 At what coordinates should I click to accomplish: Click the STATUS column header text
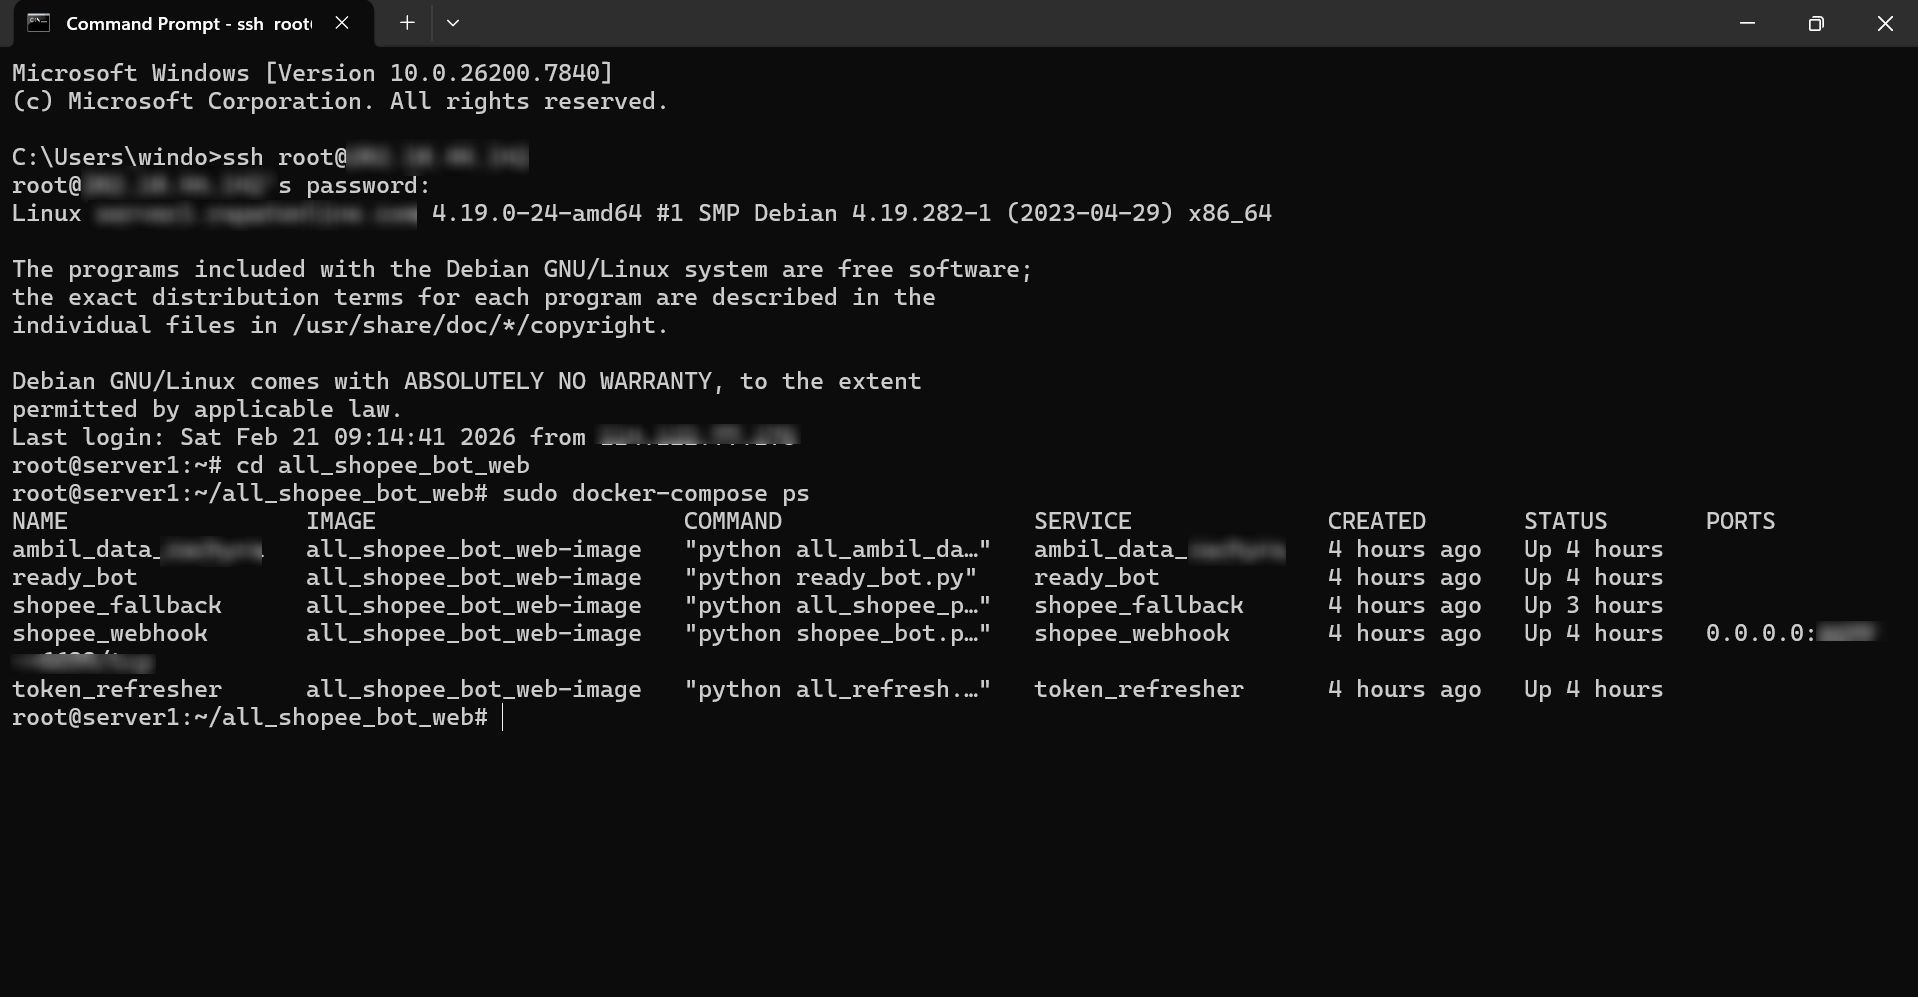pos(1566,522)
